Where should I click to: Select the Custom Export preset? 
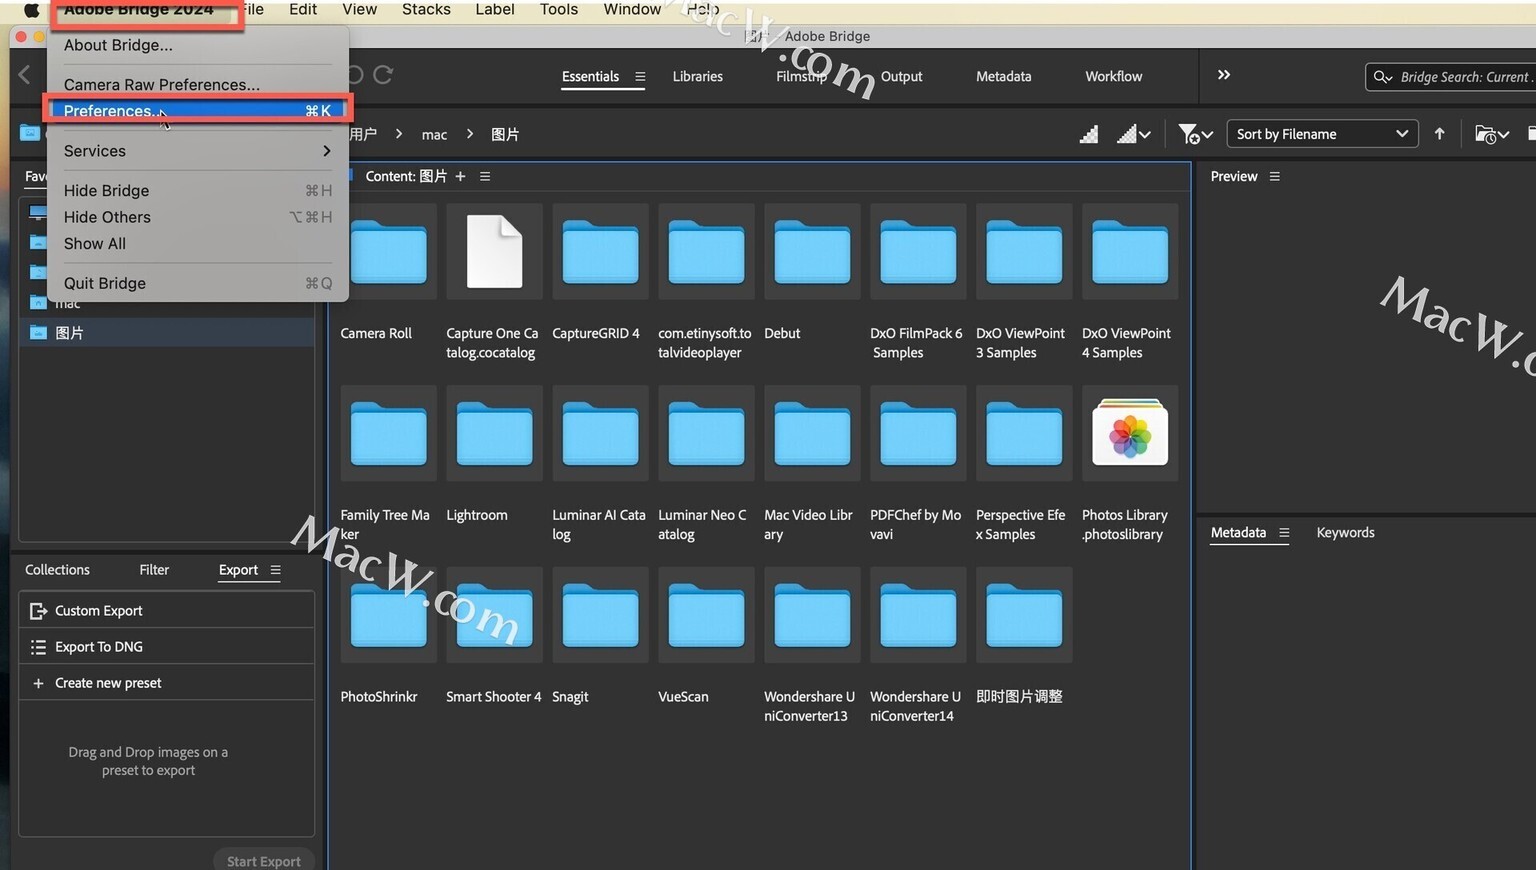tap(166, 610)
